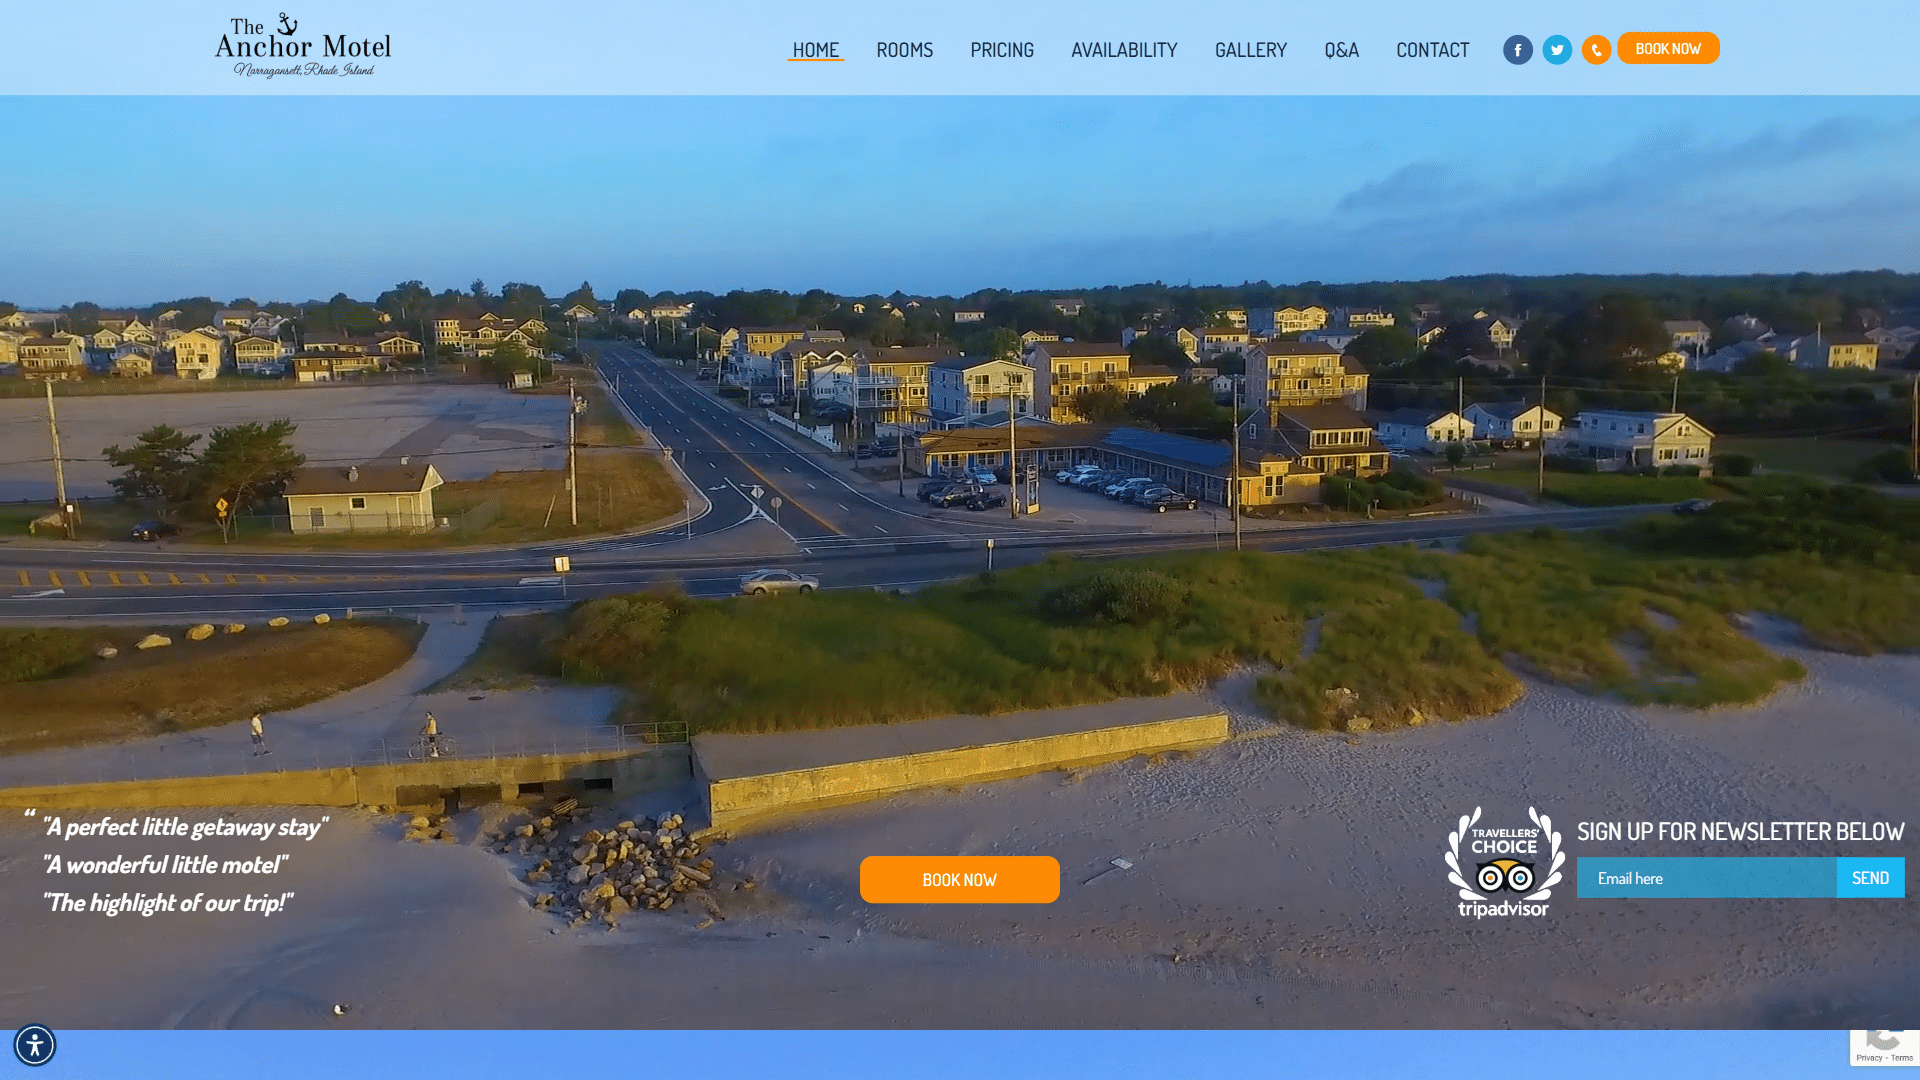
Task: Click the TripAdvisor Travellers' Choice badge
Action: [x=1503, y=862]
